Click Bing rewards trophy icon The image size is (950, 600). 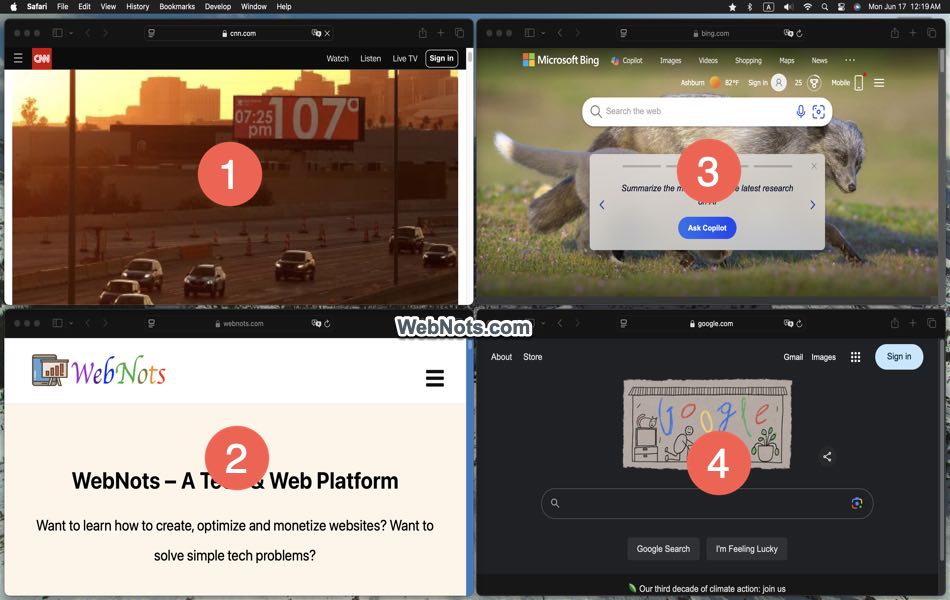[x=814, y=82]
